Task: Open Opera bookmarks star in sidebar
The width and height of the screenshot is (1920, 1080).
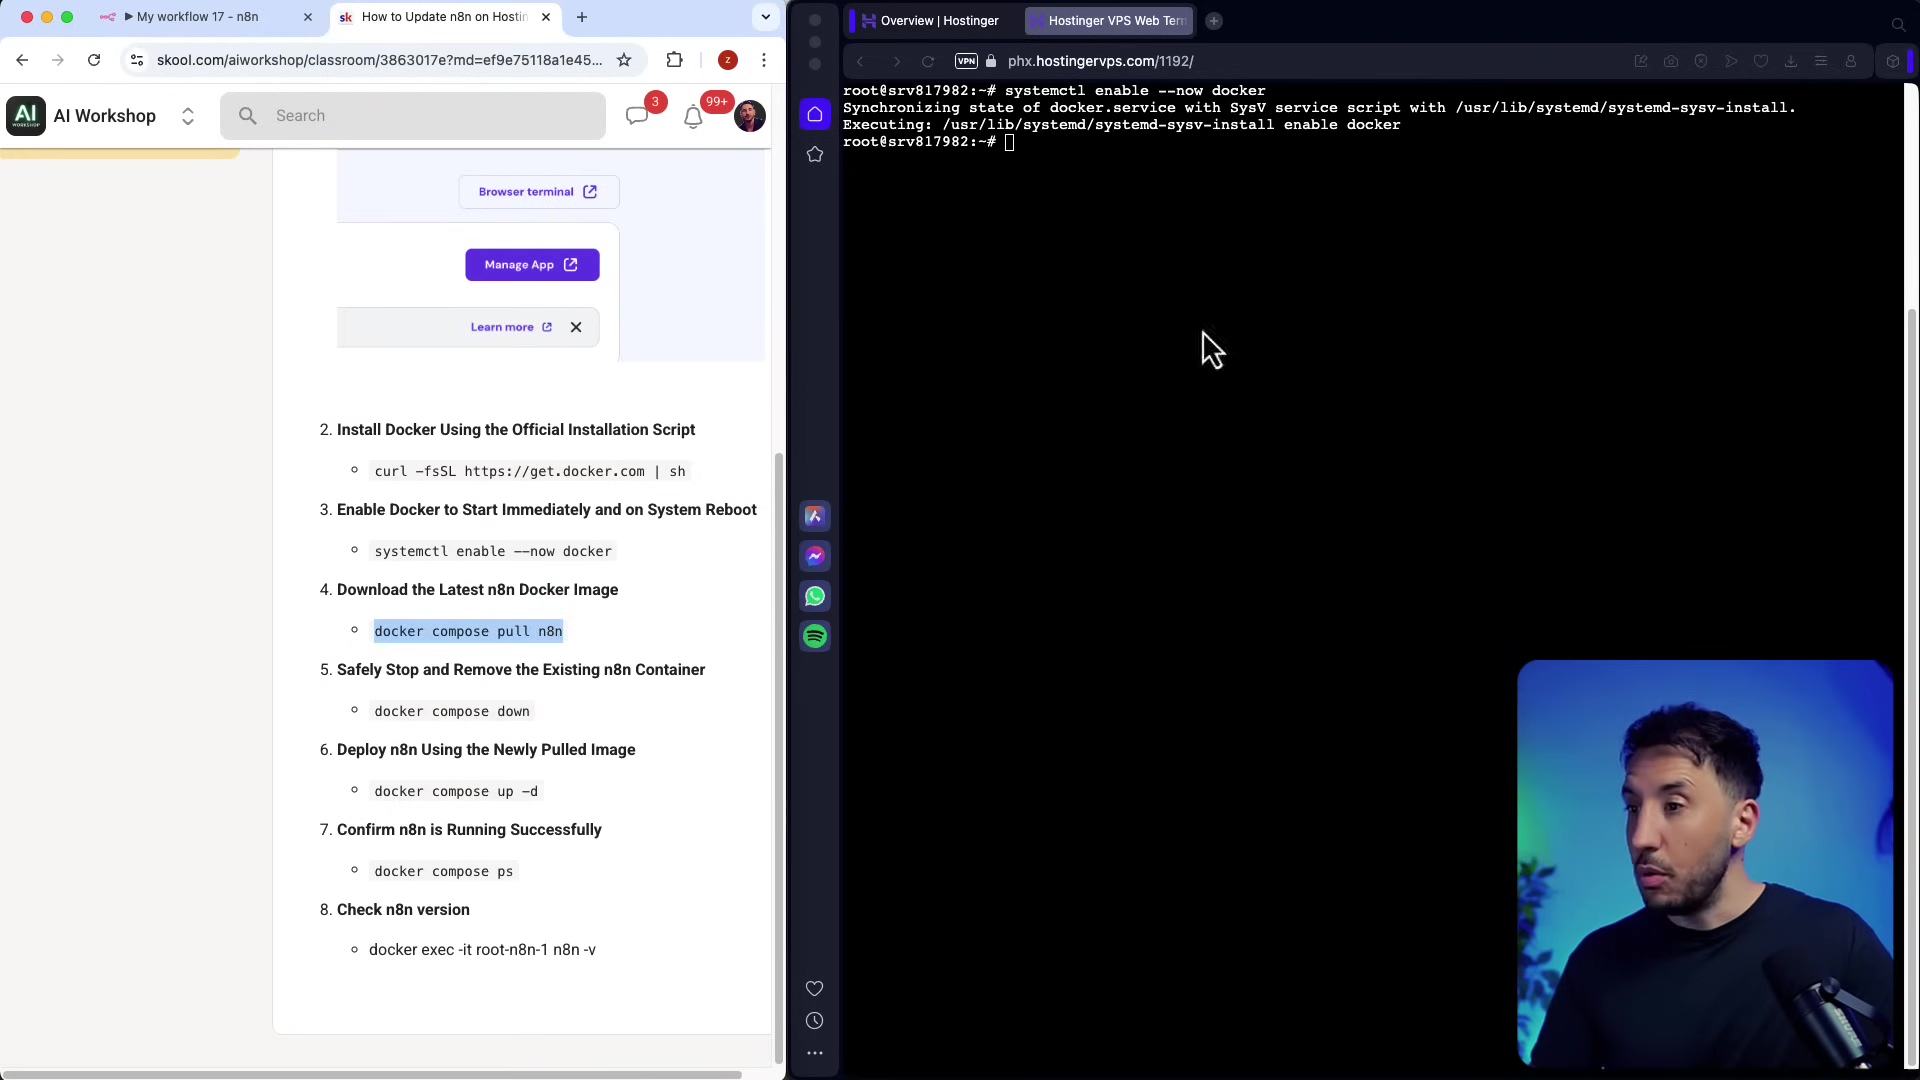Action: (x=815, y=154)
